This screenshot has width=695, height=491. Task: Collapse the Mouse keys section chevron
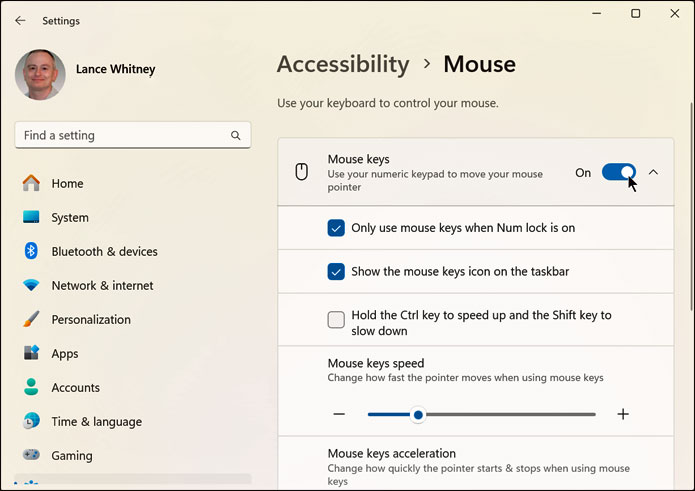tap(653, 173)
